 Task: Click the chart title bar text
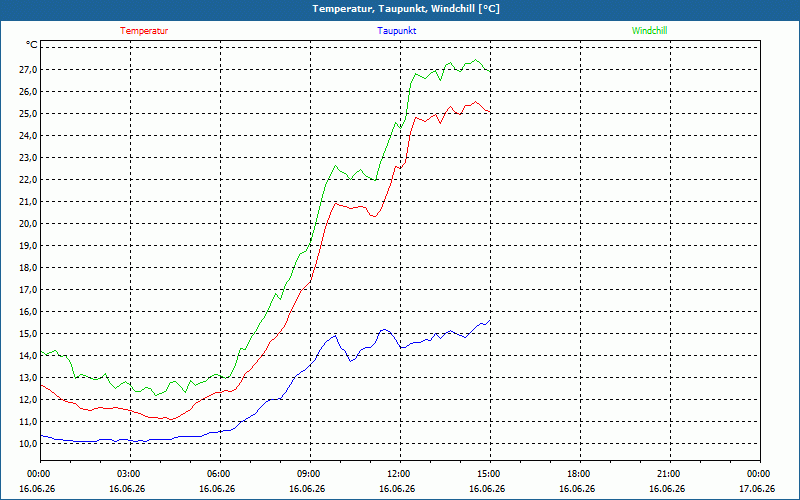click(406, 9)
